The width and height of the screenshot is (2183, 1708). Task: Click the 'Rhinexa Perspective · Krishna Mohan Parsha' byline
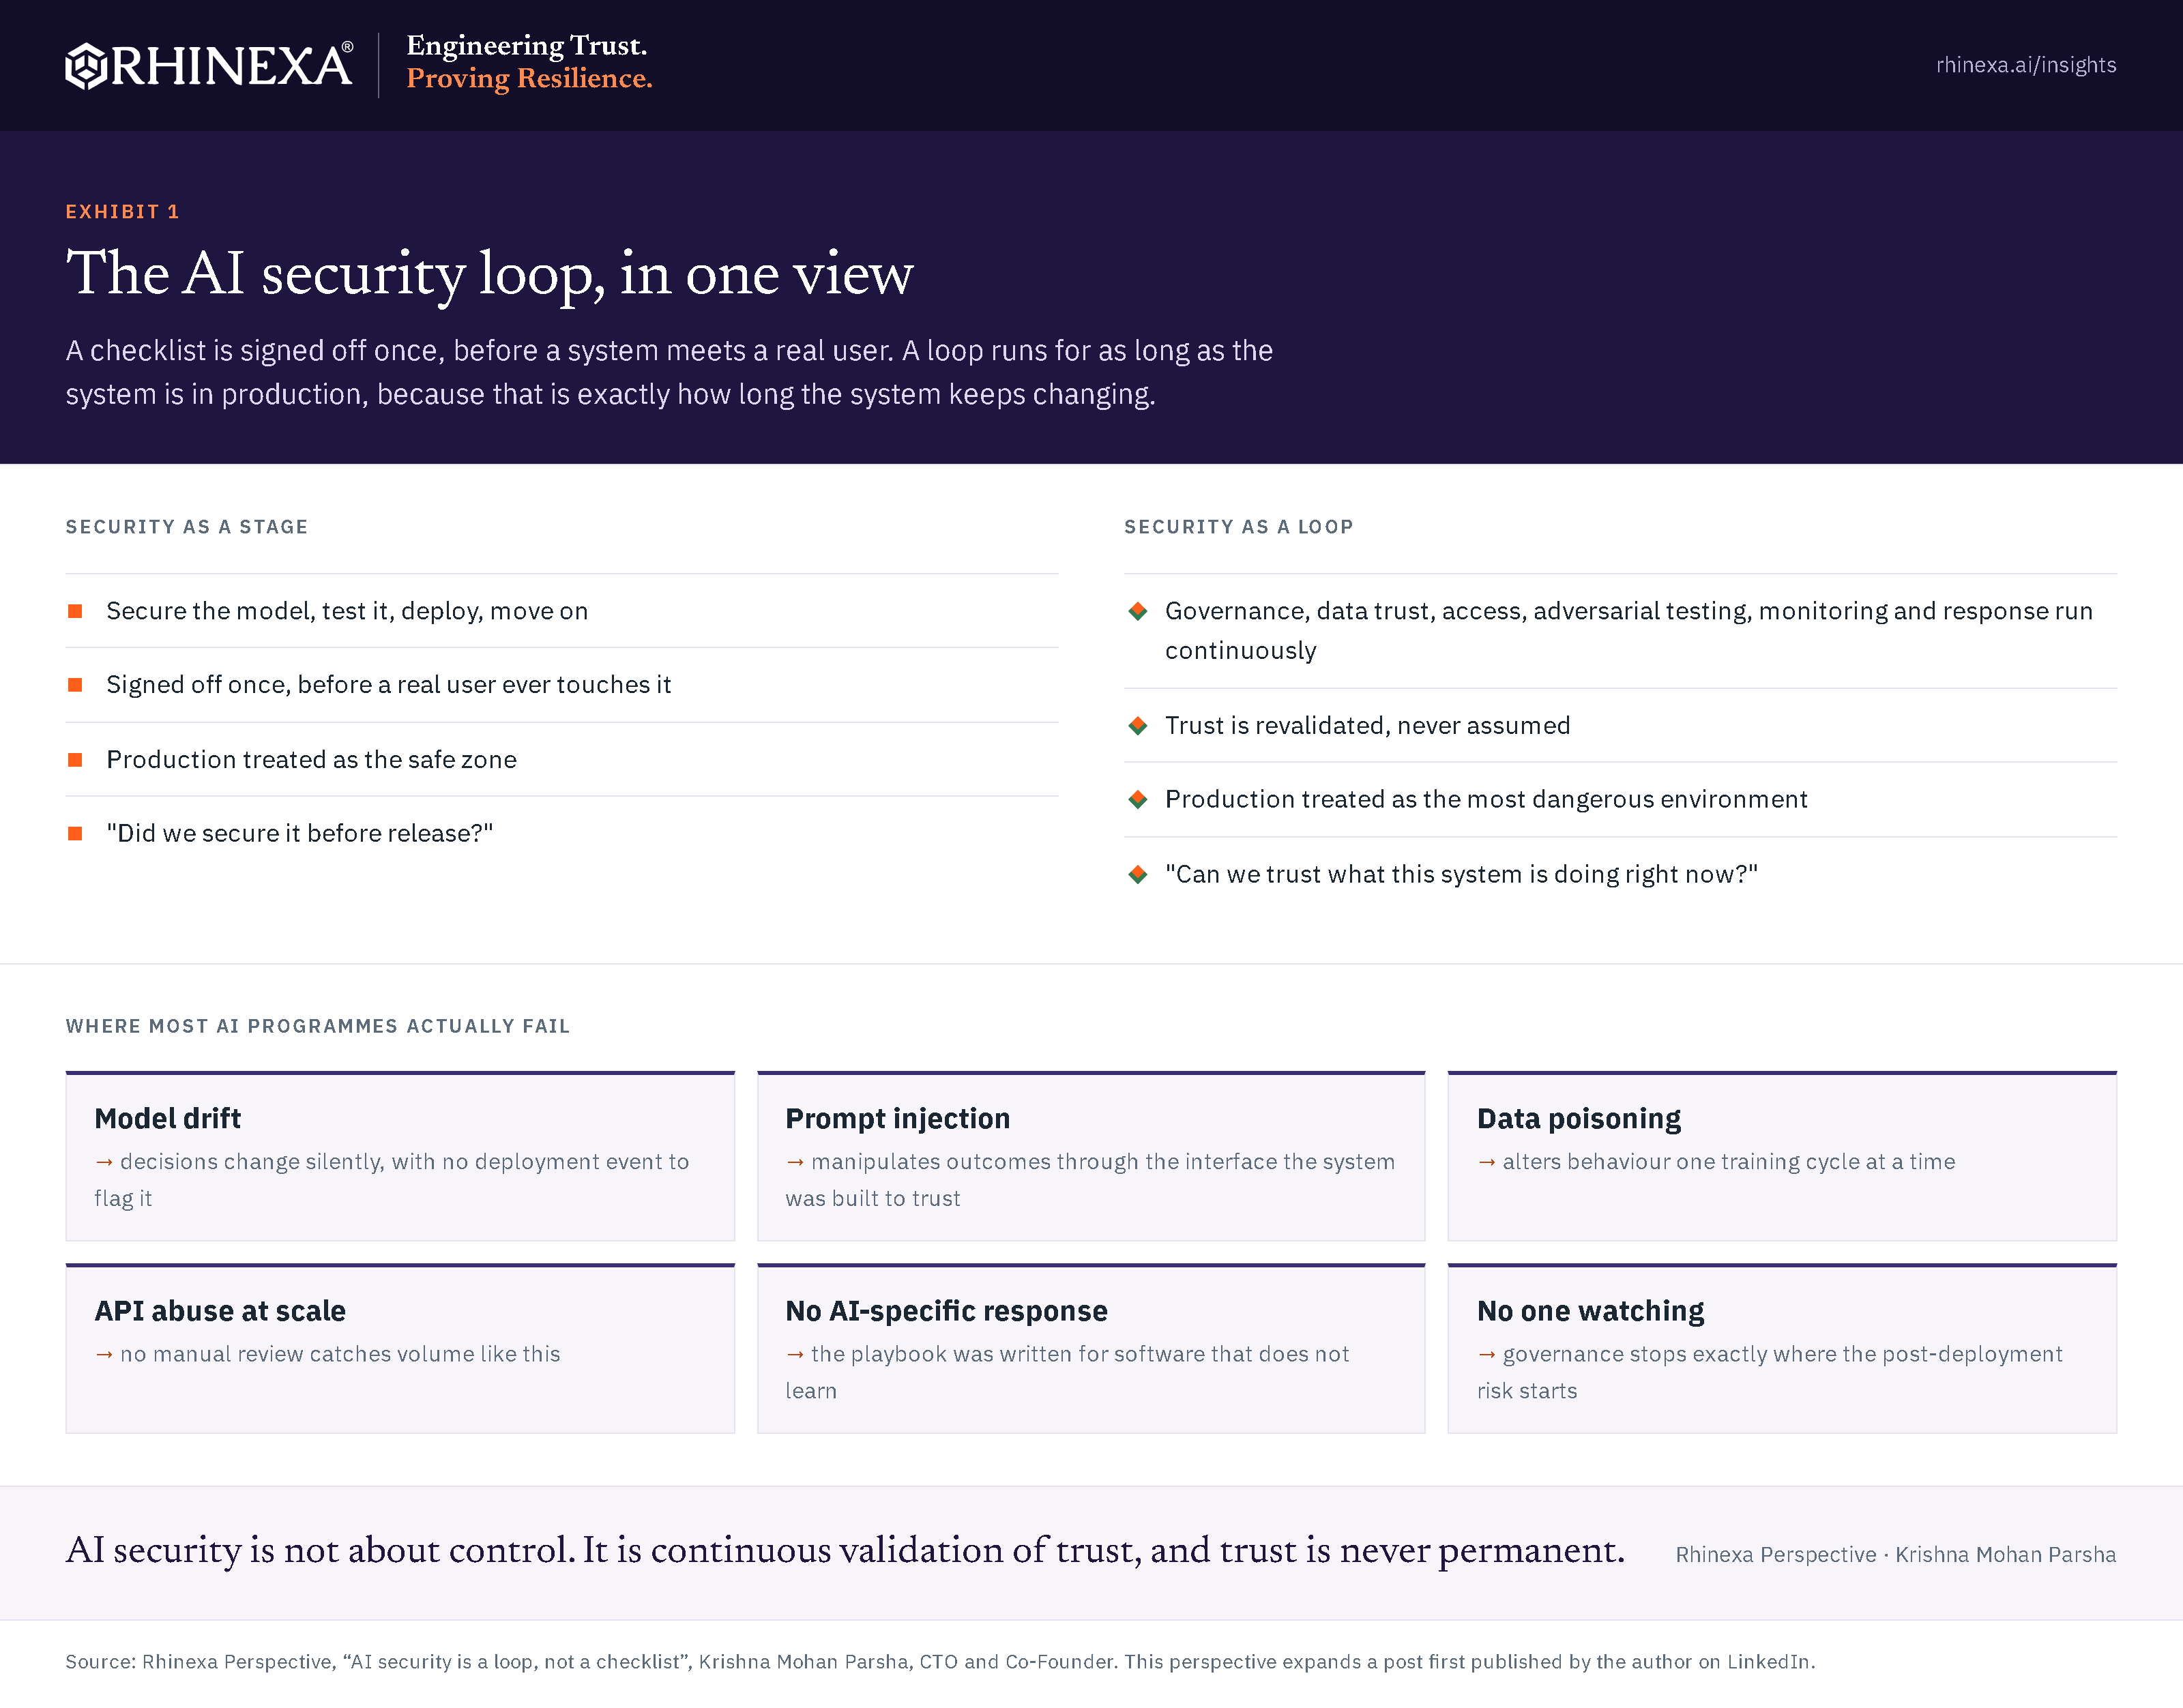point(1895,1555)
